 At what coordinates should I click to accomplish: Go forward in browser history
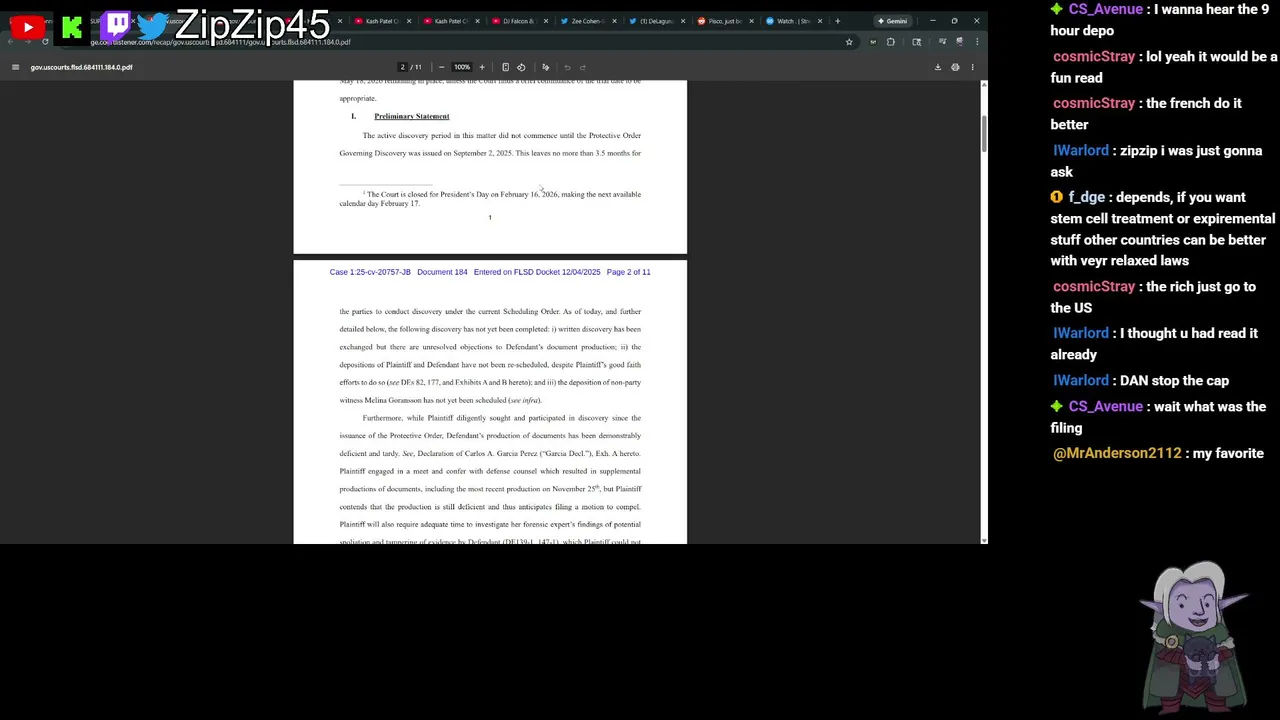click(28, 42)
